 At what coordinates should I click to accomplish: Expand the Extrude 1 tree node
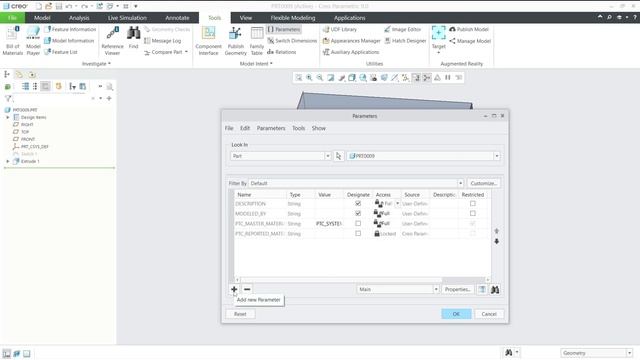tap(8, 161)
